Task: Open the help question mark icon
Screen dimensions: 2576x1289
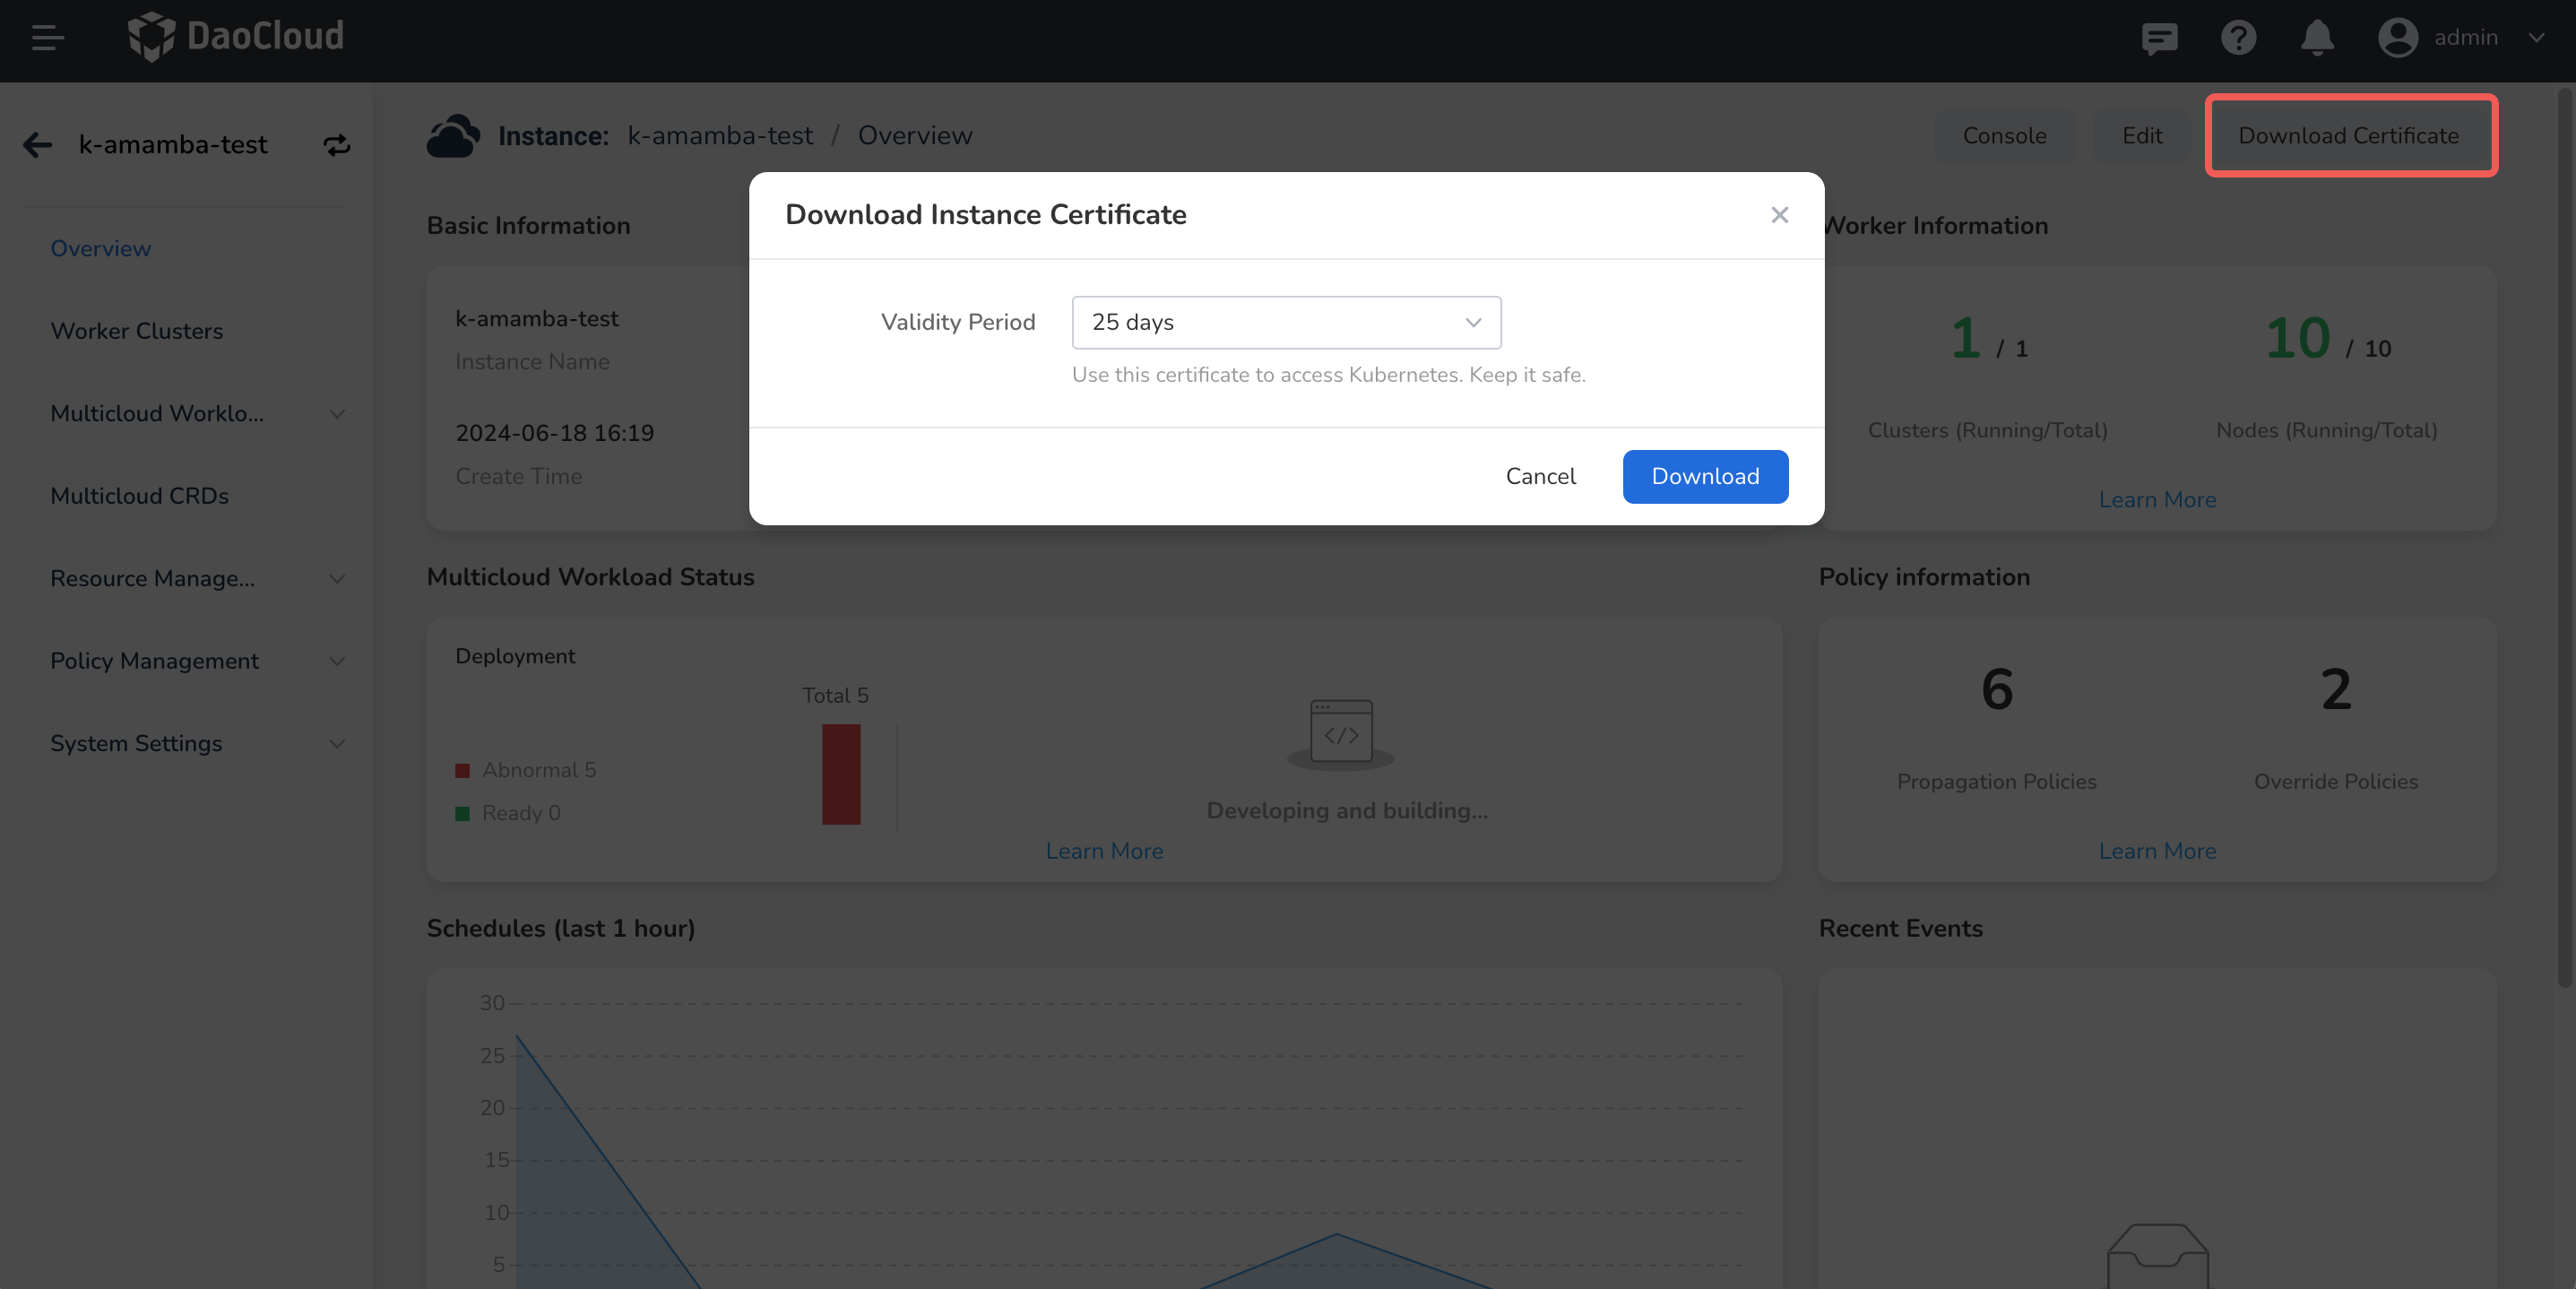Action: click(x=2238, y=38)
